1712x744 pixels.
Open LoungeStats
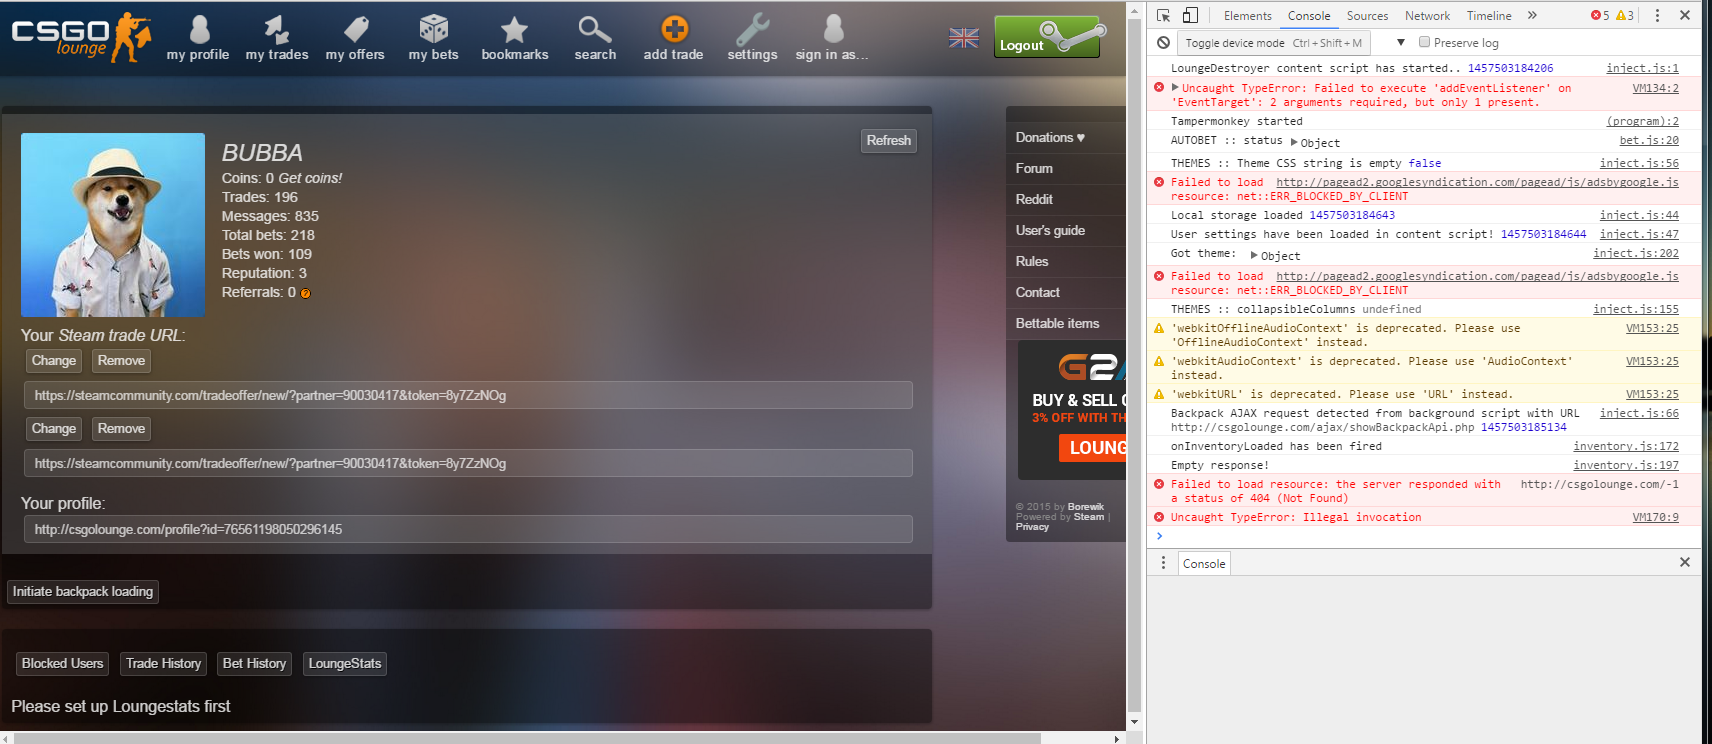coord(345,663)
